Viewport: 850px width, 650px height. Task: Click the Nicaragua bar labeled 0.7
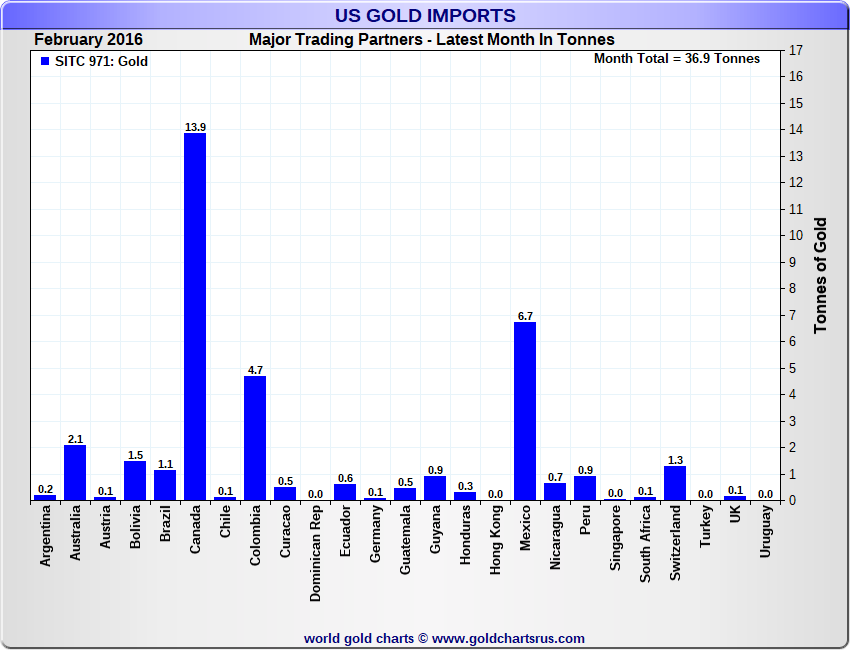[x=555, y=492]
